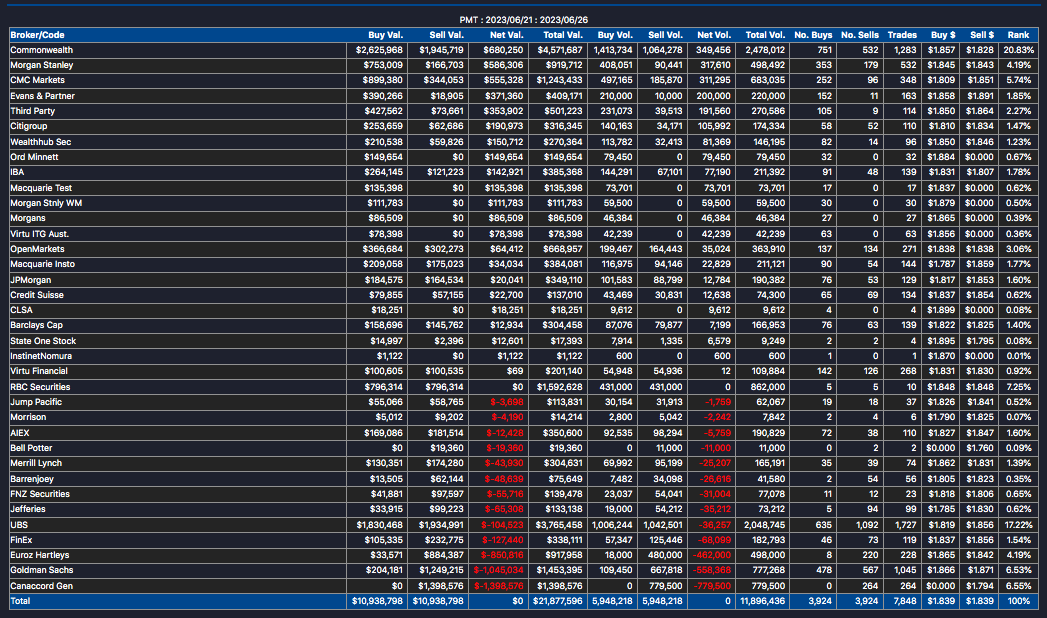Image resolution: width=1047 pixels, height=618 pixels.
Task: Select the FNZ Securities broker name
Action: click(40, 495)
